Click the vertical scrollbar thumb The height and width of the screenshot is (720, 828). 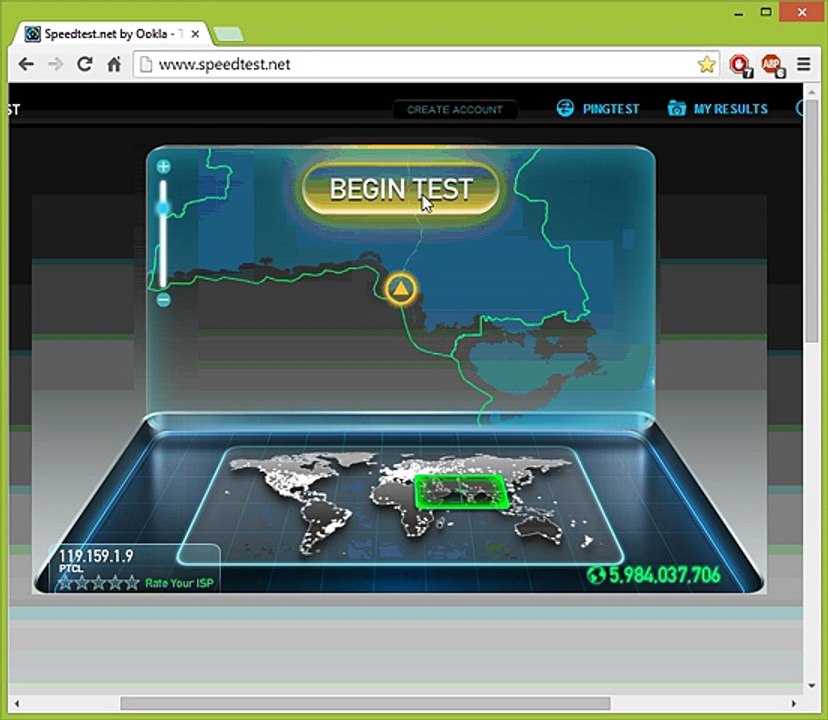[x=812, y=222]
